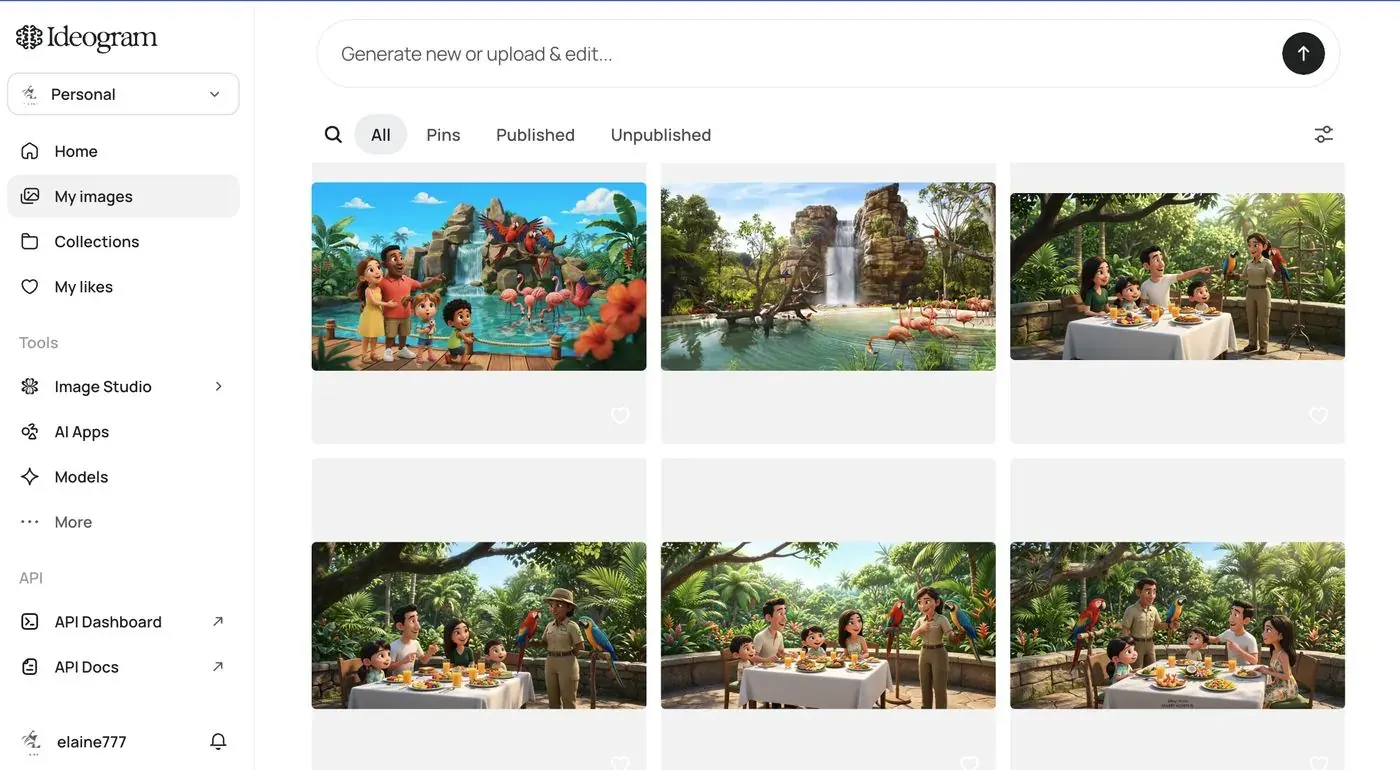Open image with keeper holding macaw left
Image resolution: width=1400 pixels, height=770 pixels.
click(x=1177, y=625)
